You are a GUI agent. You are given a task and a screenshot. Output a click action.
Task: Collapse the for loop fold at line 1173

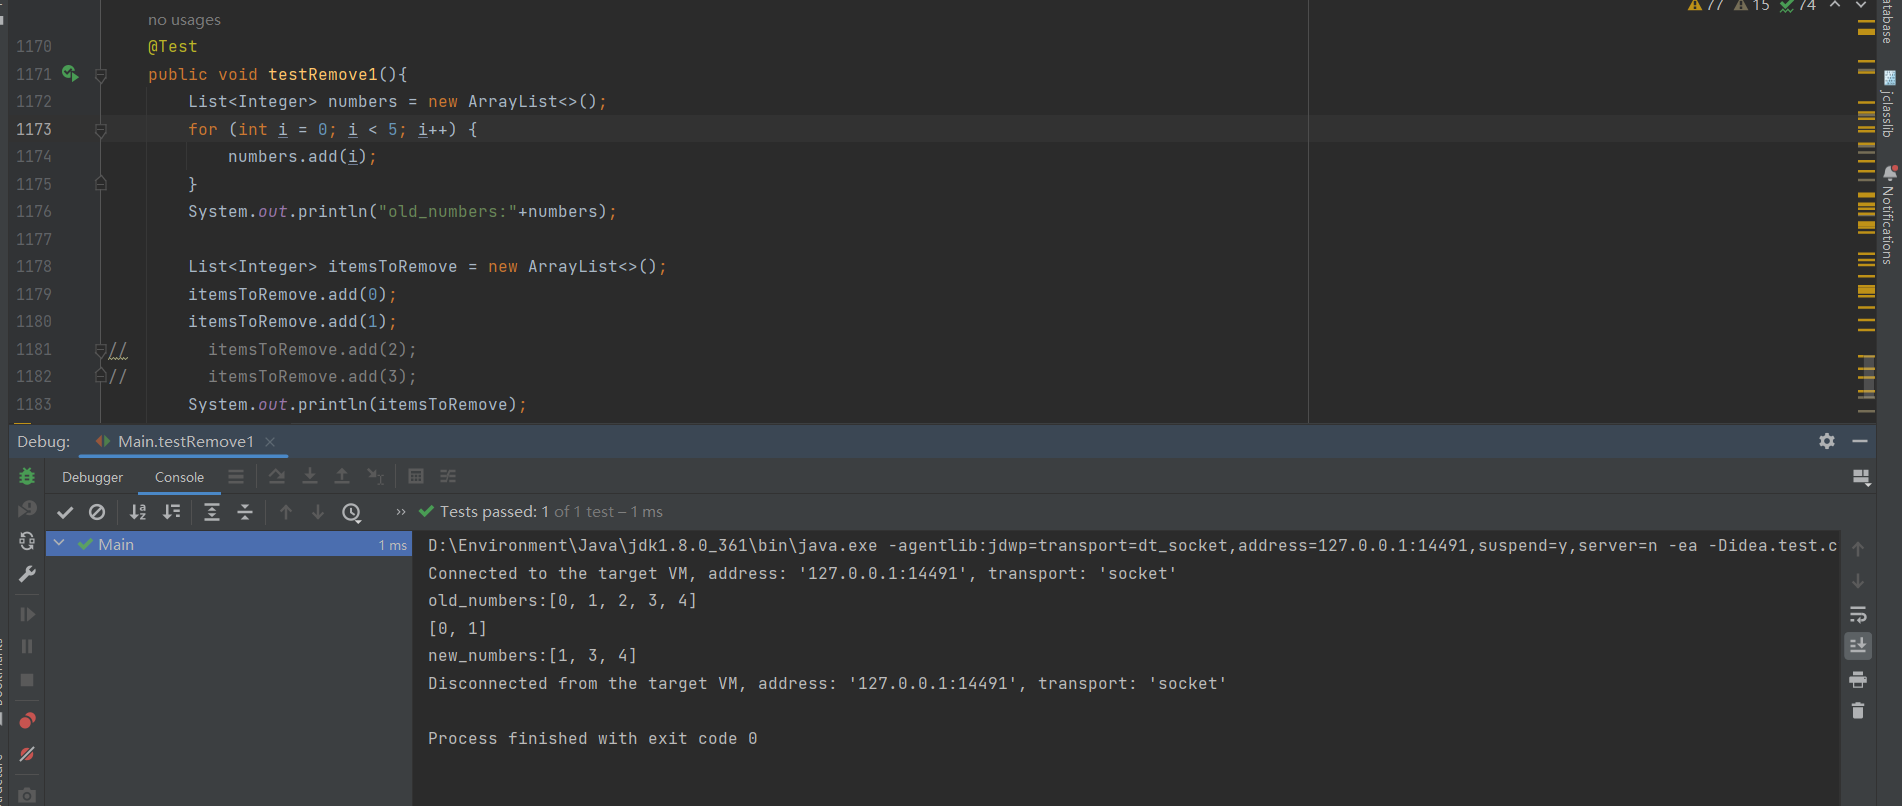(x=101, y=130)
